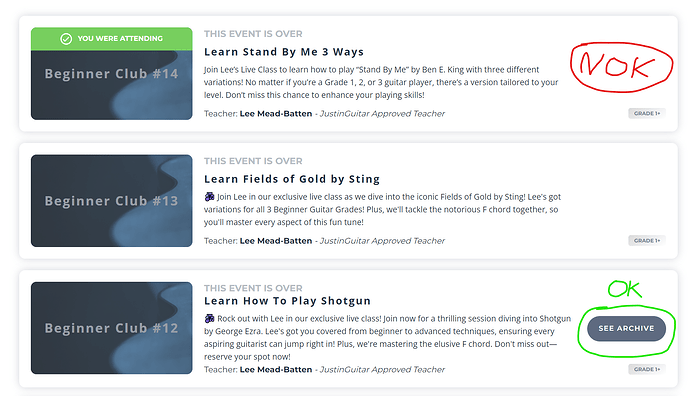Screen dimensions: 690x396
Task: Click teacher Lee Mead-Batten under Fields of Gold
Action: point(276,241)
